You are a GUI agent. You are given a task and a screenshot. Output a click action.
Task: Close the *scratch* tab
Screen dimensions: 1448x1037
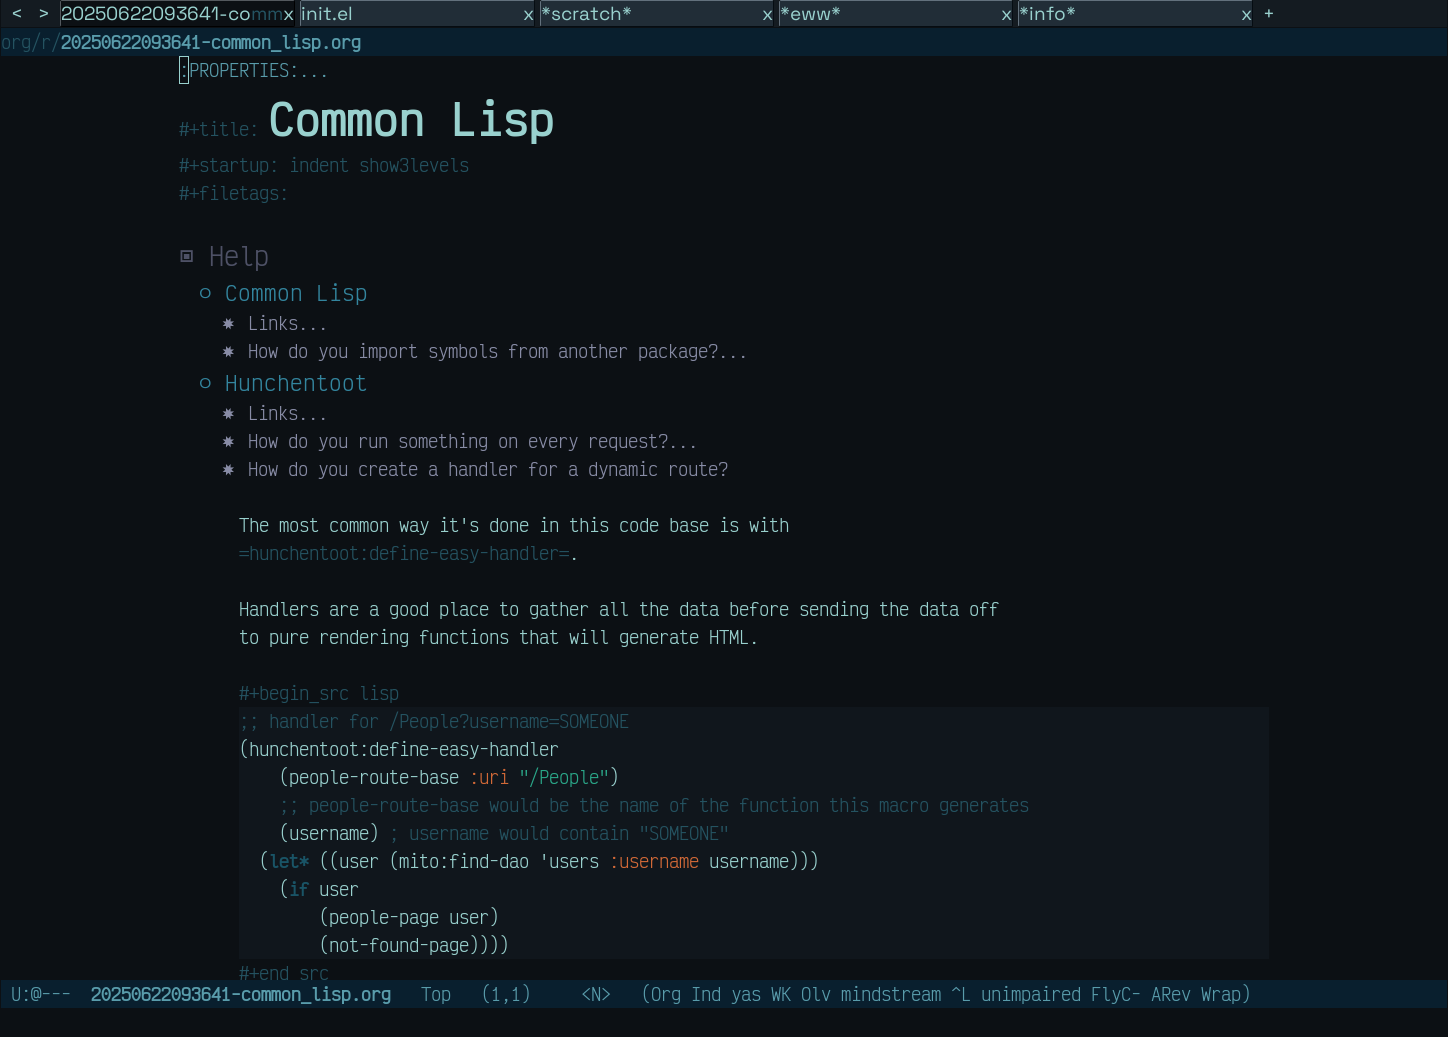(x=767, y=15)
